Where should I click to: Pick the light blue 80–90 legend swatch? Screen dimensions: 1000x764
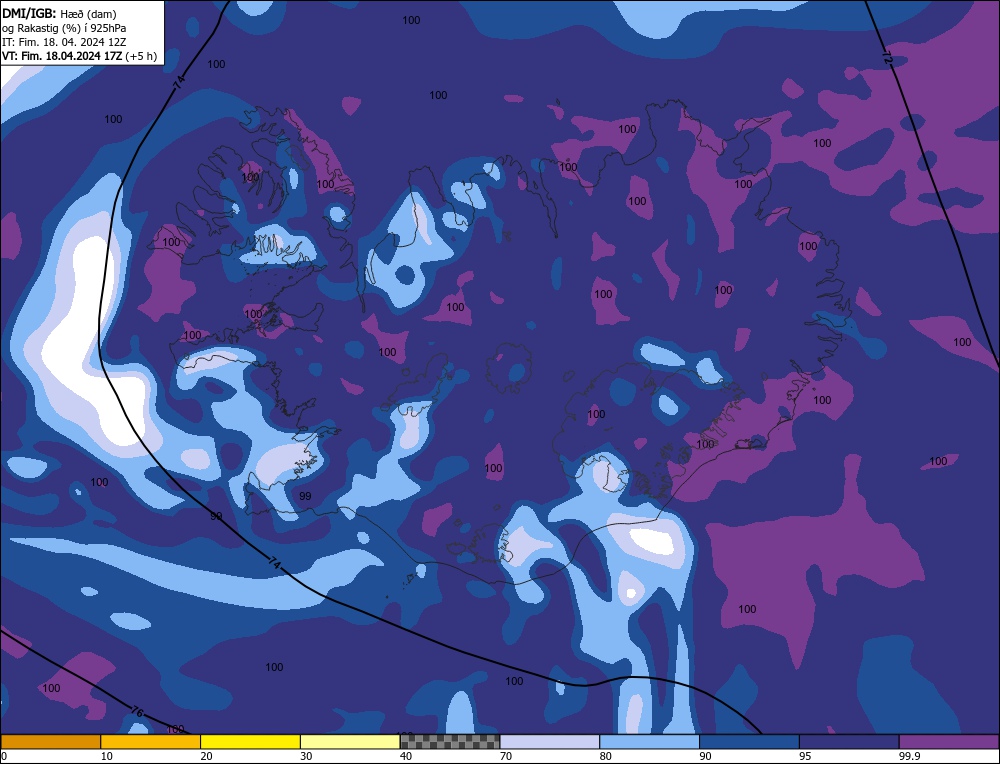pyautogui.click(x=649, y=741)
